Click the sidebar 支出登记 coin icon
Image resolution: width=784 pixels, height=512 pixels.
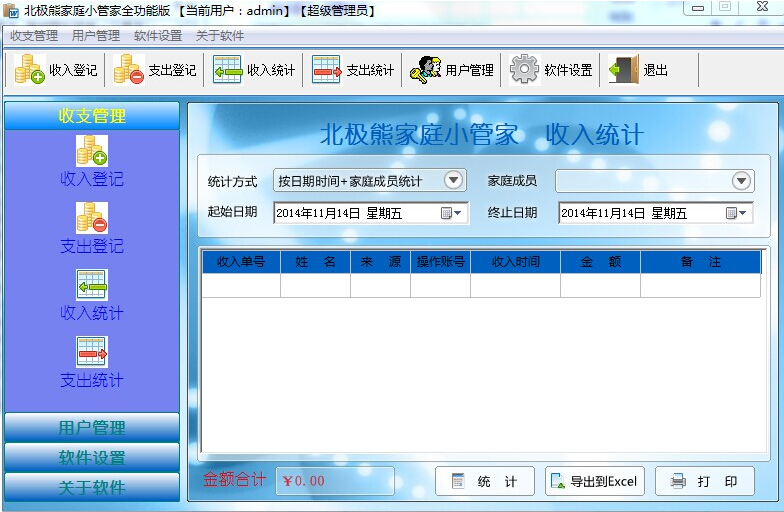click(x=92, y=218)
